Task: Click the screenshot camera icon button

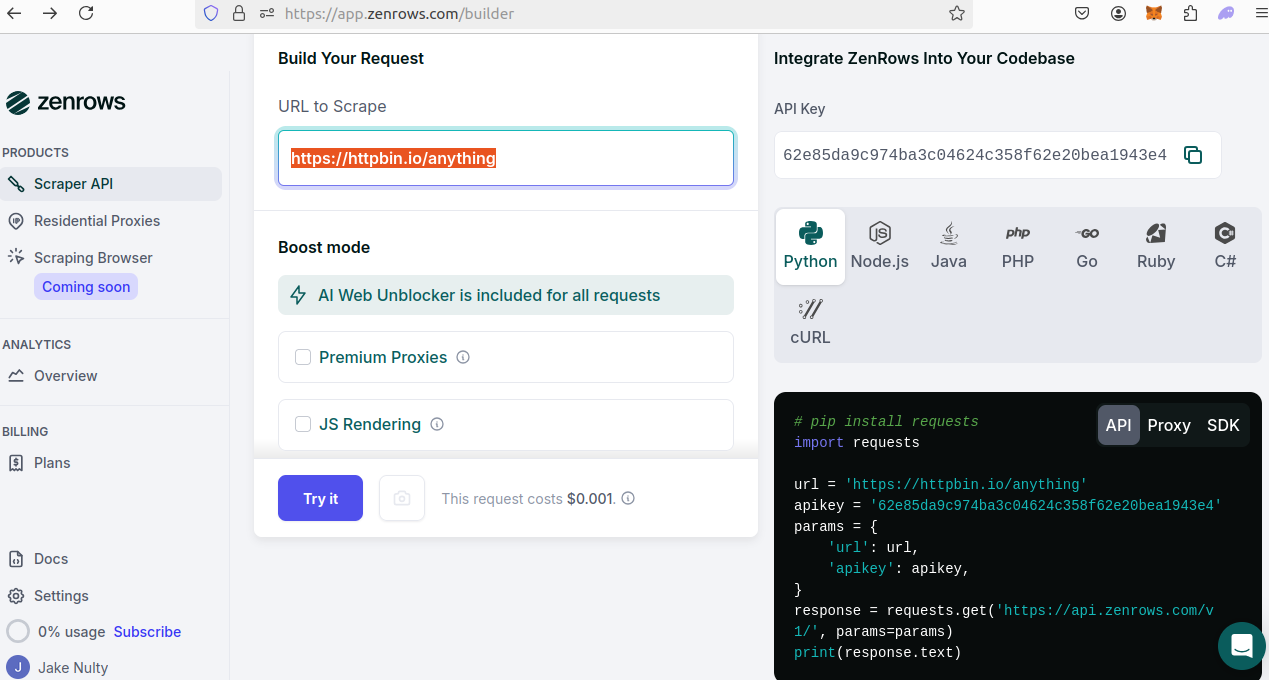Action: click(402, 498)
